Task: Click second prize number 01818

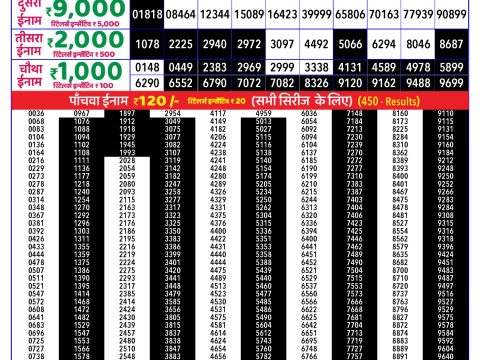Action: pos(147,14)
